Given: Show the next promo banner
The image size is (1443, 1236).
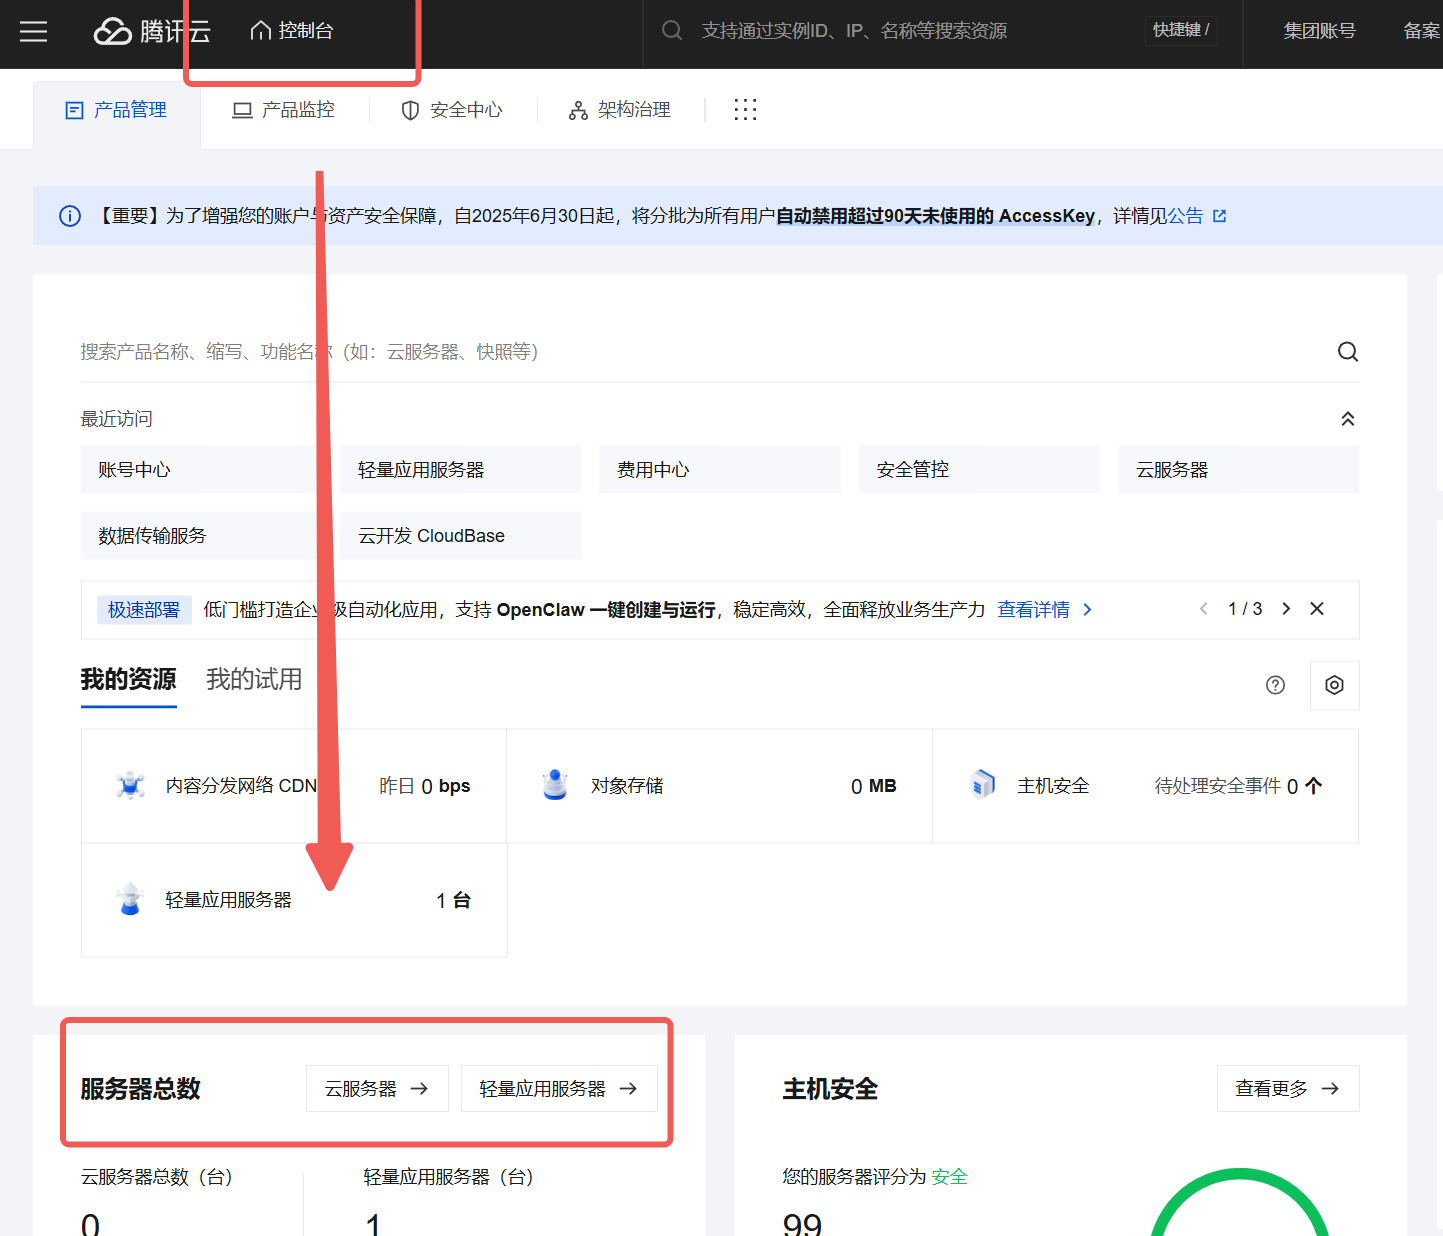Looking at the screenshot, I should pos(1286,609).
